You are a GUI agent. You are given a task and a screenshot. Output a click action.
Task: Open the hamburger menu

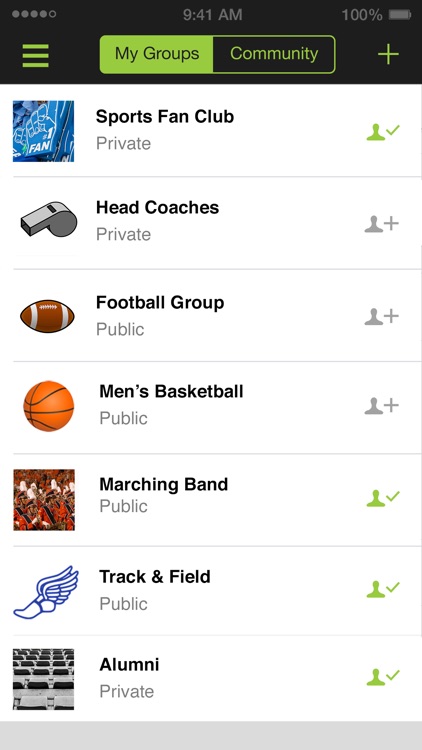[x=35, y=55]
